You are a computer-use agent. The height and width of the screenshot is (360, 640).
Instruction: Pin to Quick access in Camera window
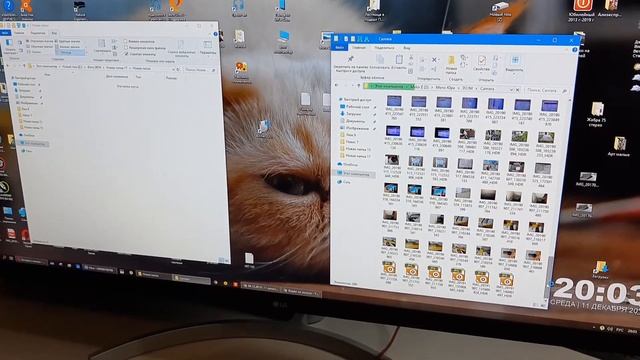[x=351, y=64]
